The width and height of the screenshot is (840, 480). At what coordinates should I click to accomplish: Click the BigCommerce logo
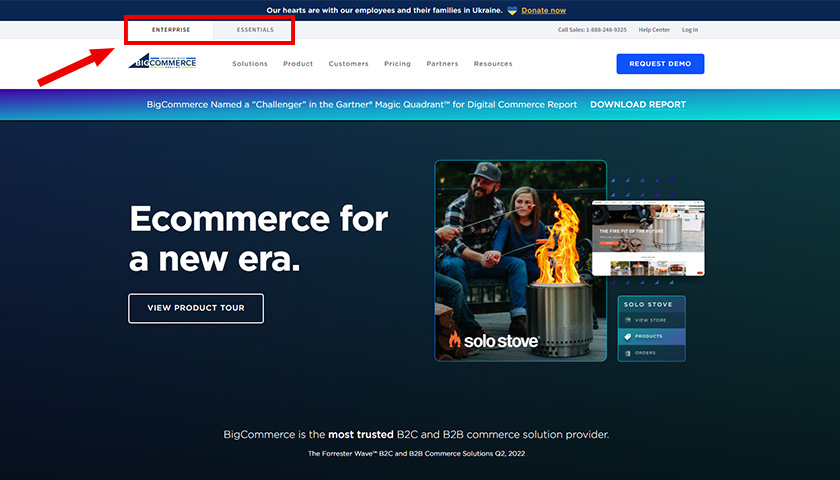point(162,61)
